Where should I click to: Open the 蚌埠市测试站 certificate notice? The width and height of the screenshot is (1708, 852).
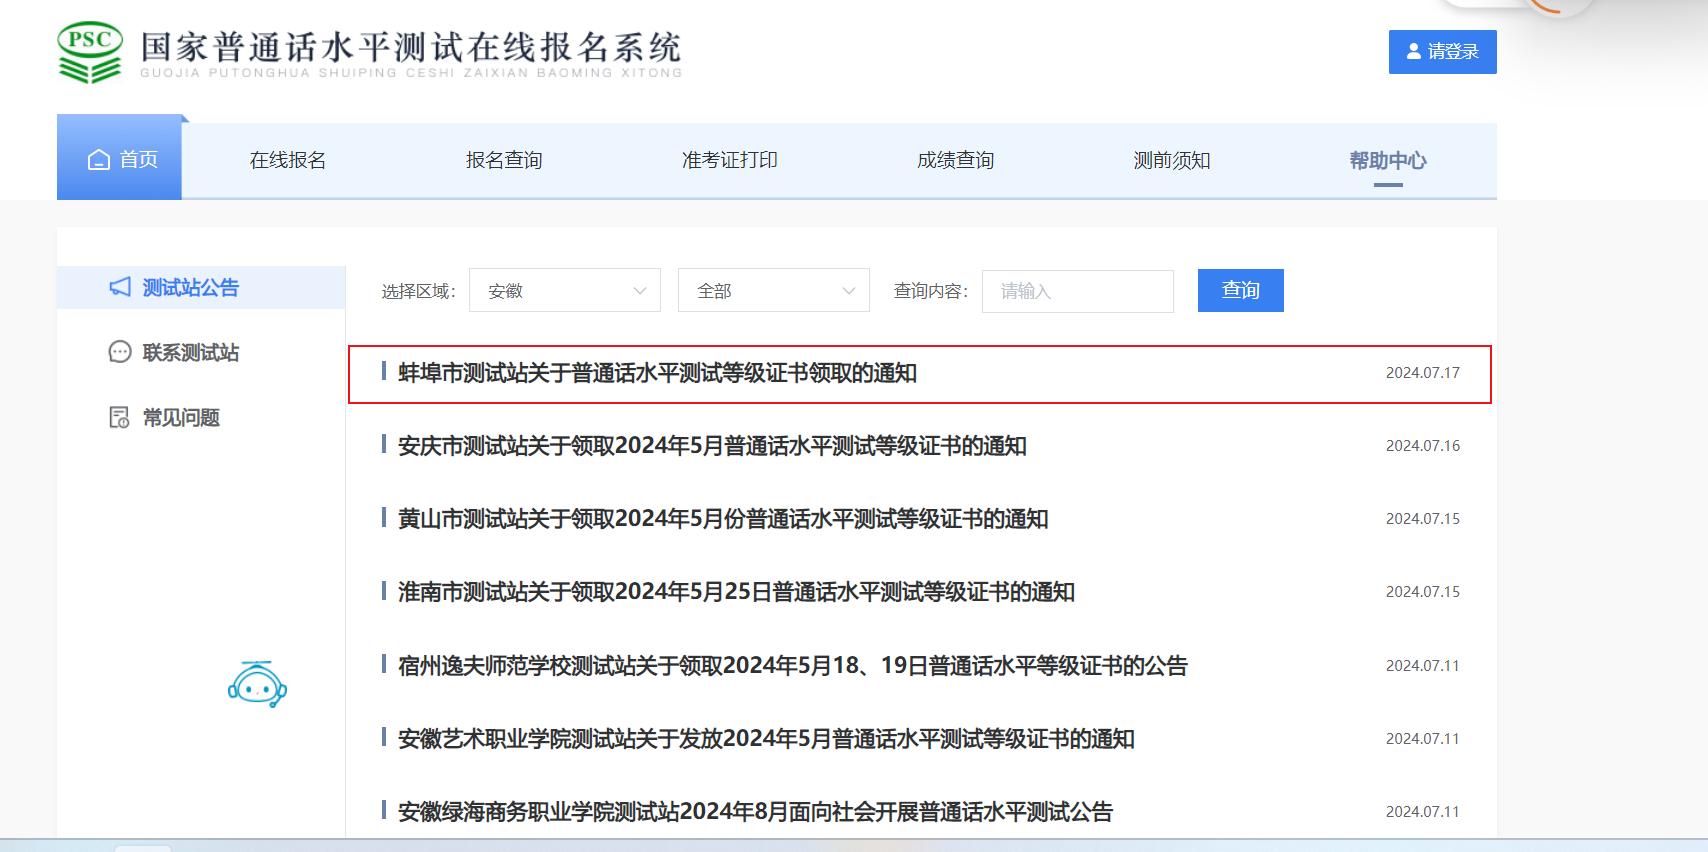[x=657, y=373]
